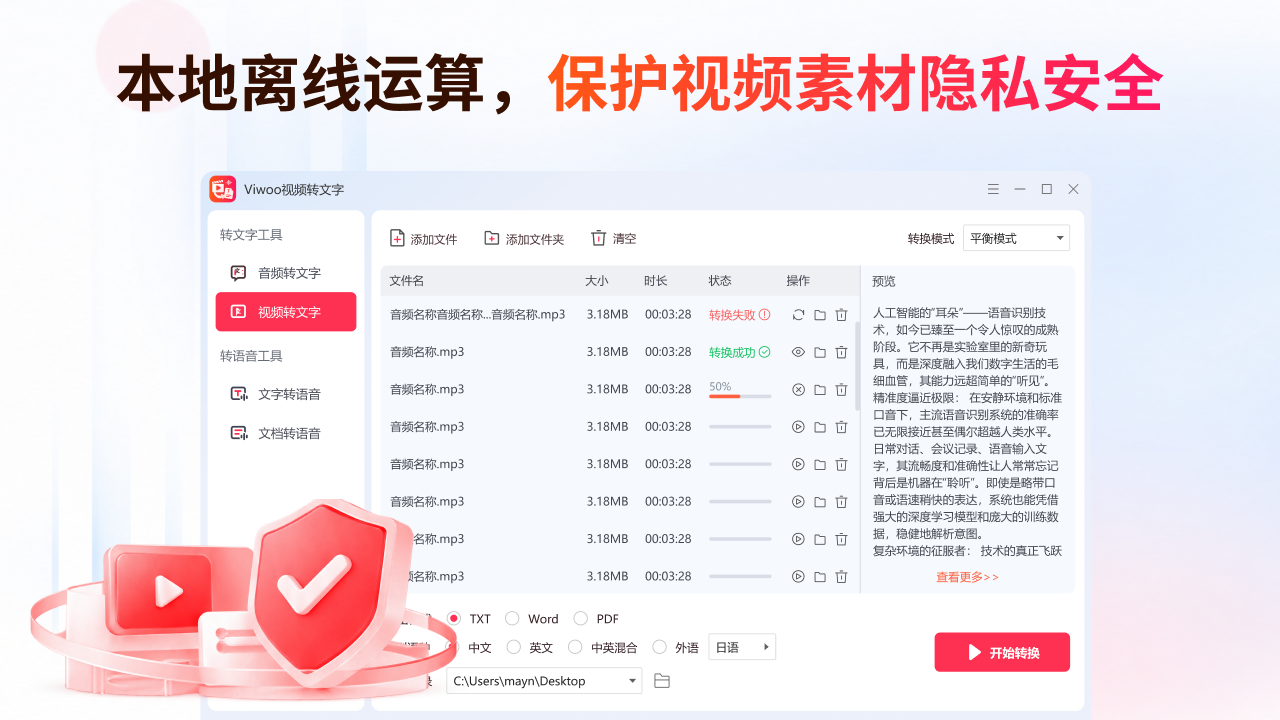Start conversion with 开始转换 button
Viewport: 1280px width, 720px height.
coord(1002,652)
